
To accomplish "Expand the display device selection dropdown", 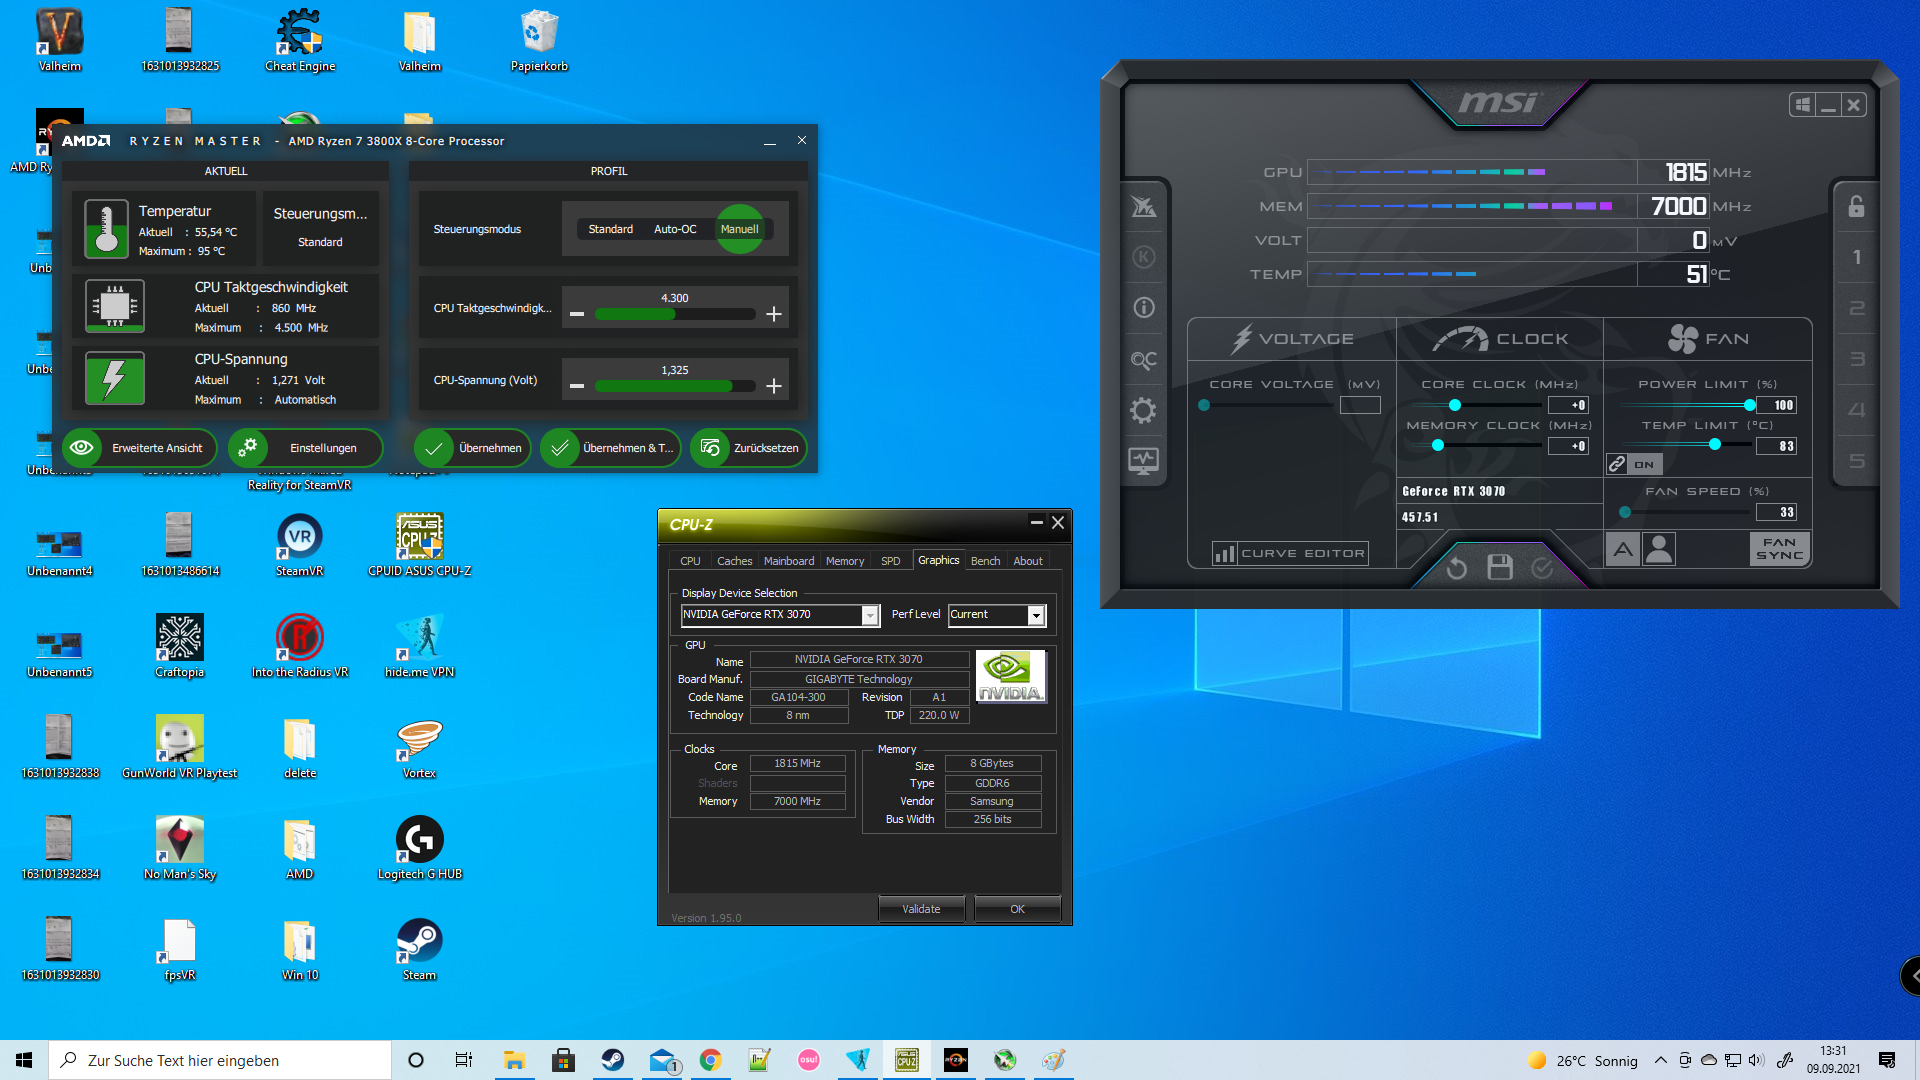I will 870,615.
